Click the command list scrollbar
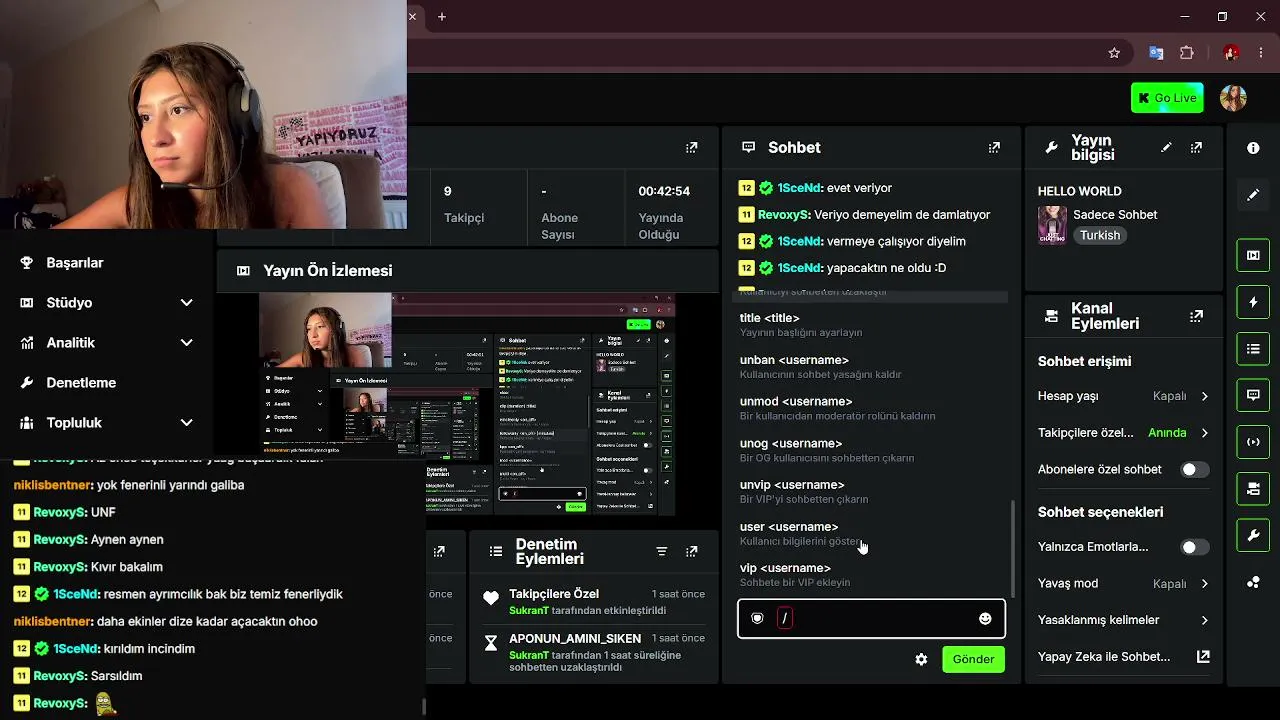The image size is (1280, 720). [x=1012, y=548]
